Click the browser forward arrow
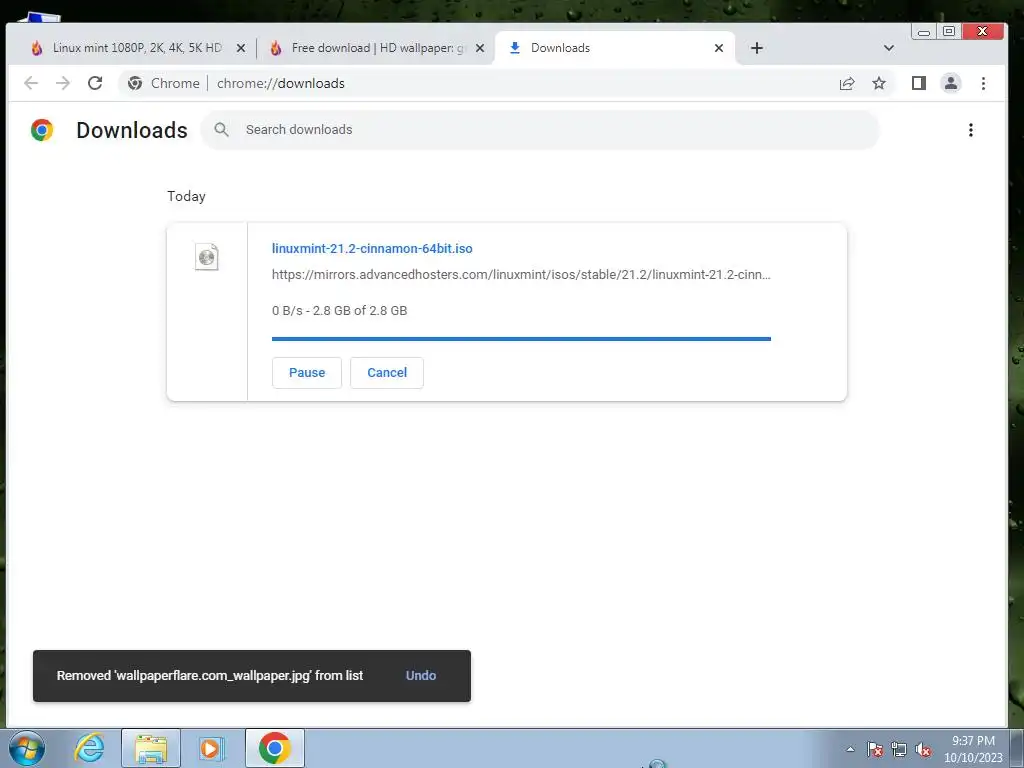This screenshot has height=768, width=1024. point(63,83)
